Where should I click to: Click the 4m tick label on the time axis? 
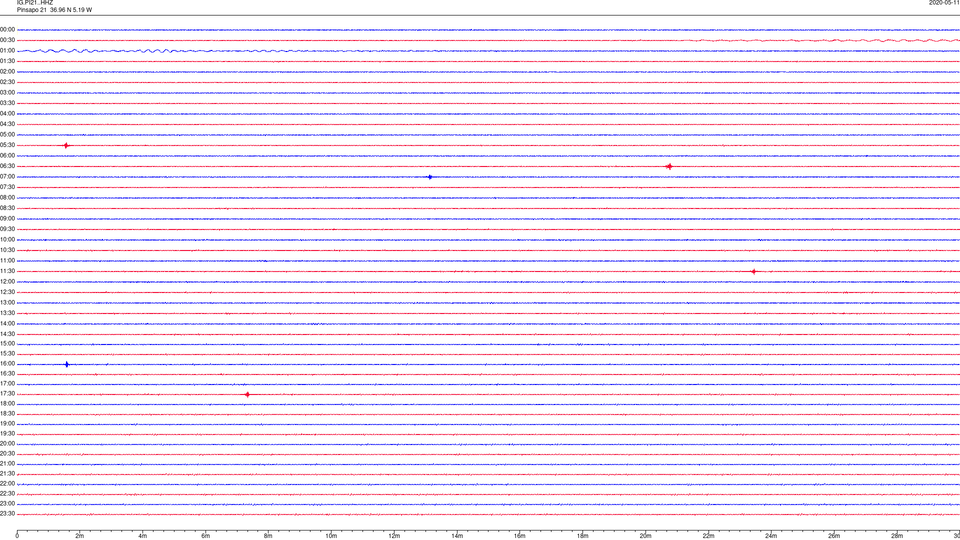pyautogui.click(x=143, y=536)
